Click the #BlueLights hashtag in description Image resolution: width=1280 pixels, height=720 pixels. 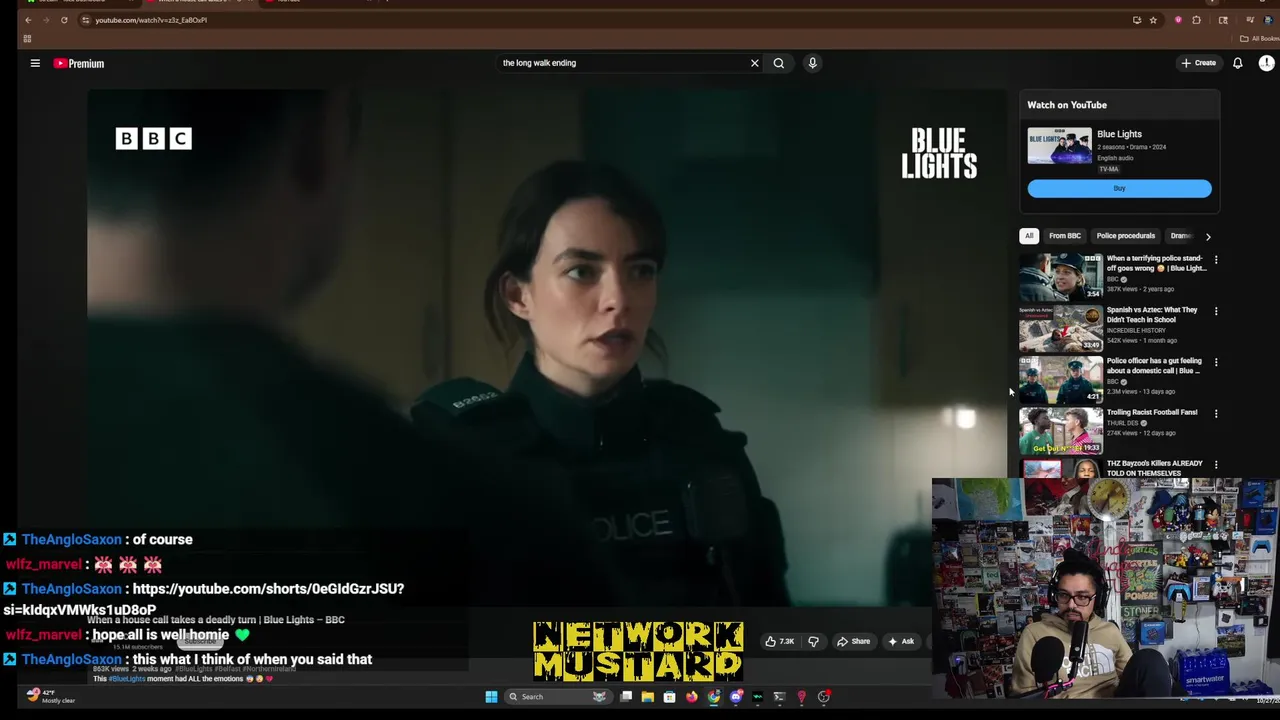click(126, 679)
